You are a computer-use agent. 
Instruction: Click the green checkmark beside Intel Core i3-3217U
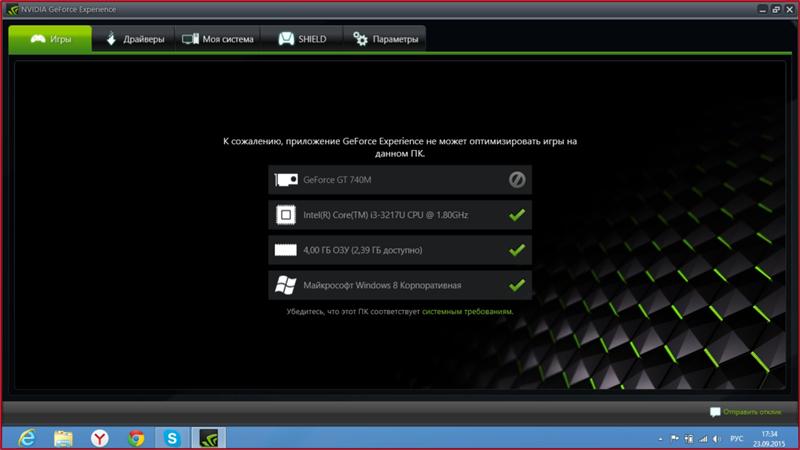(517, 215)
